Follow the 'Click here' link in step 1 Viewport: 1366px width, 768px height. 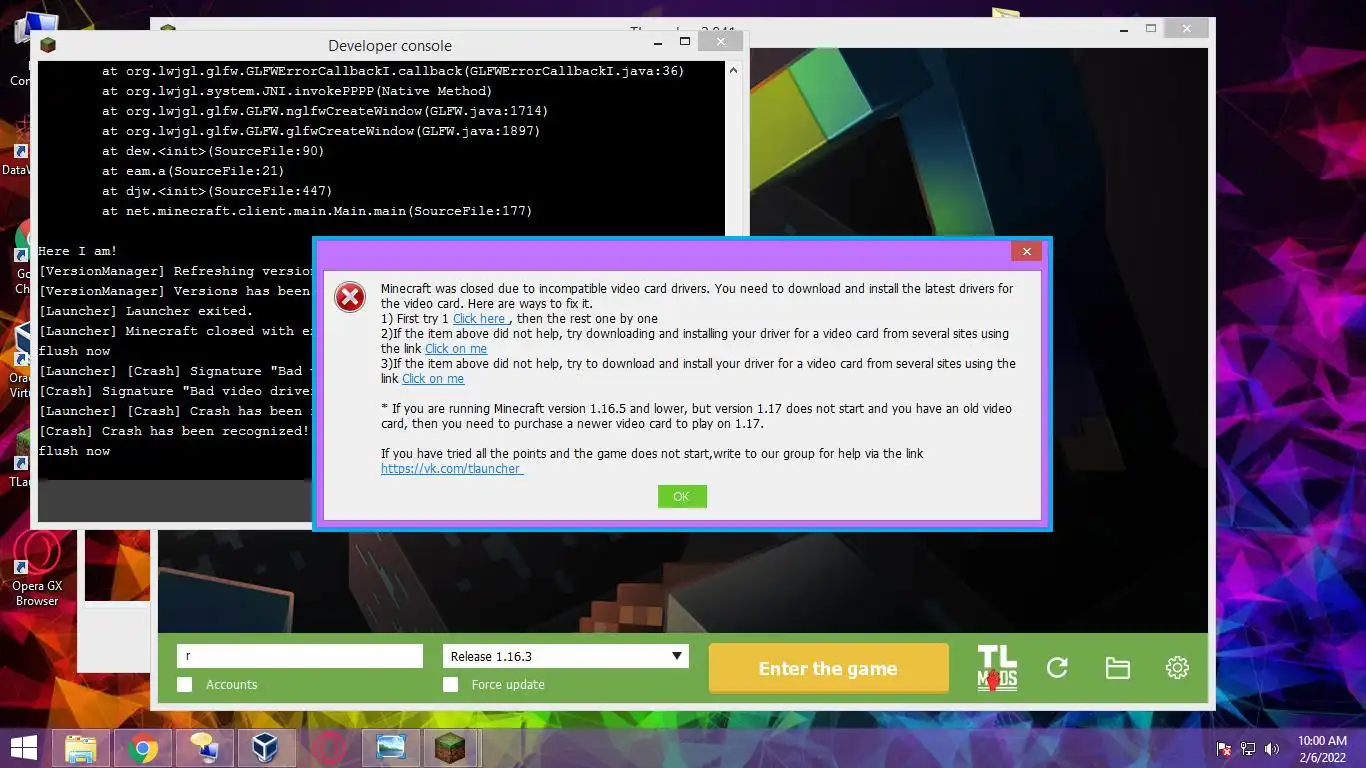479,319
